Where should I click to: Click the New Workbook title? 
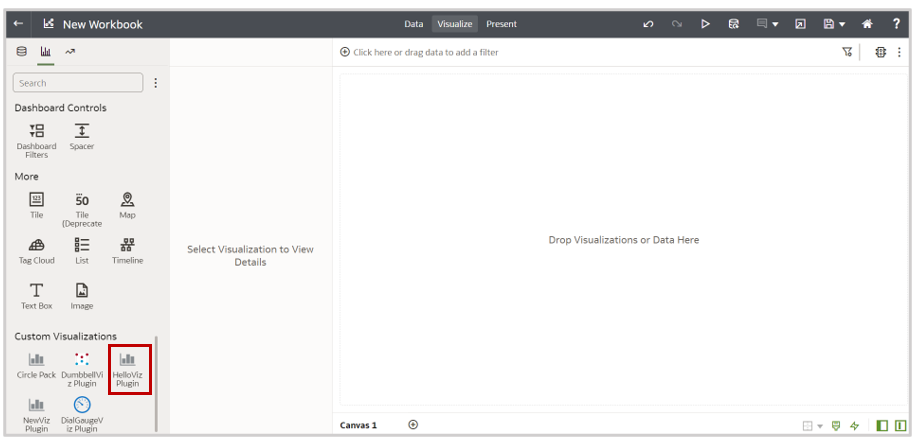pos(103,24)
